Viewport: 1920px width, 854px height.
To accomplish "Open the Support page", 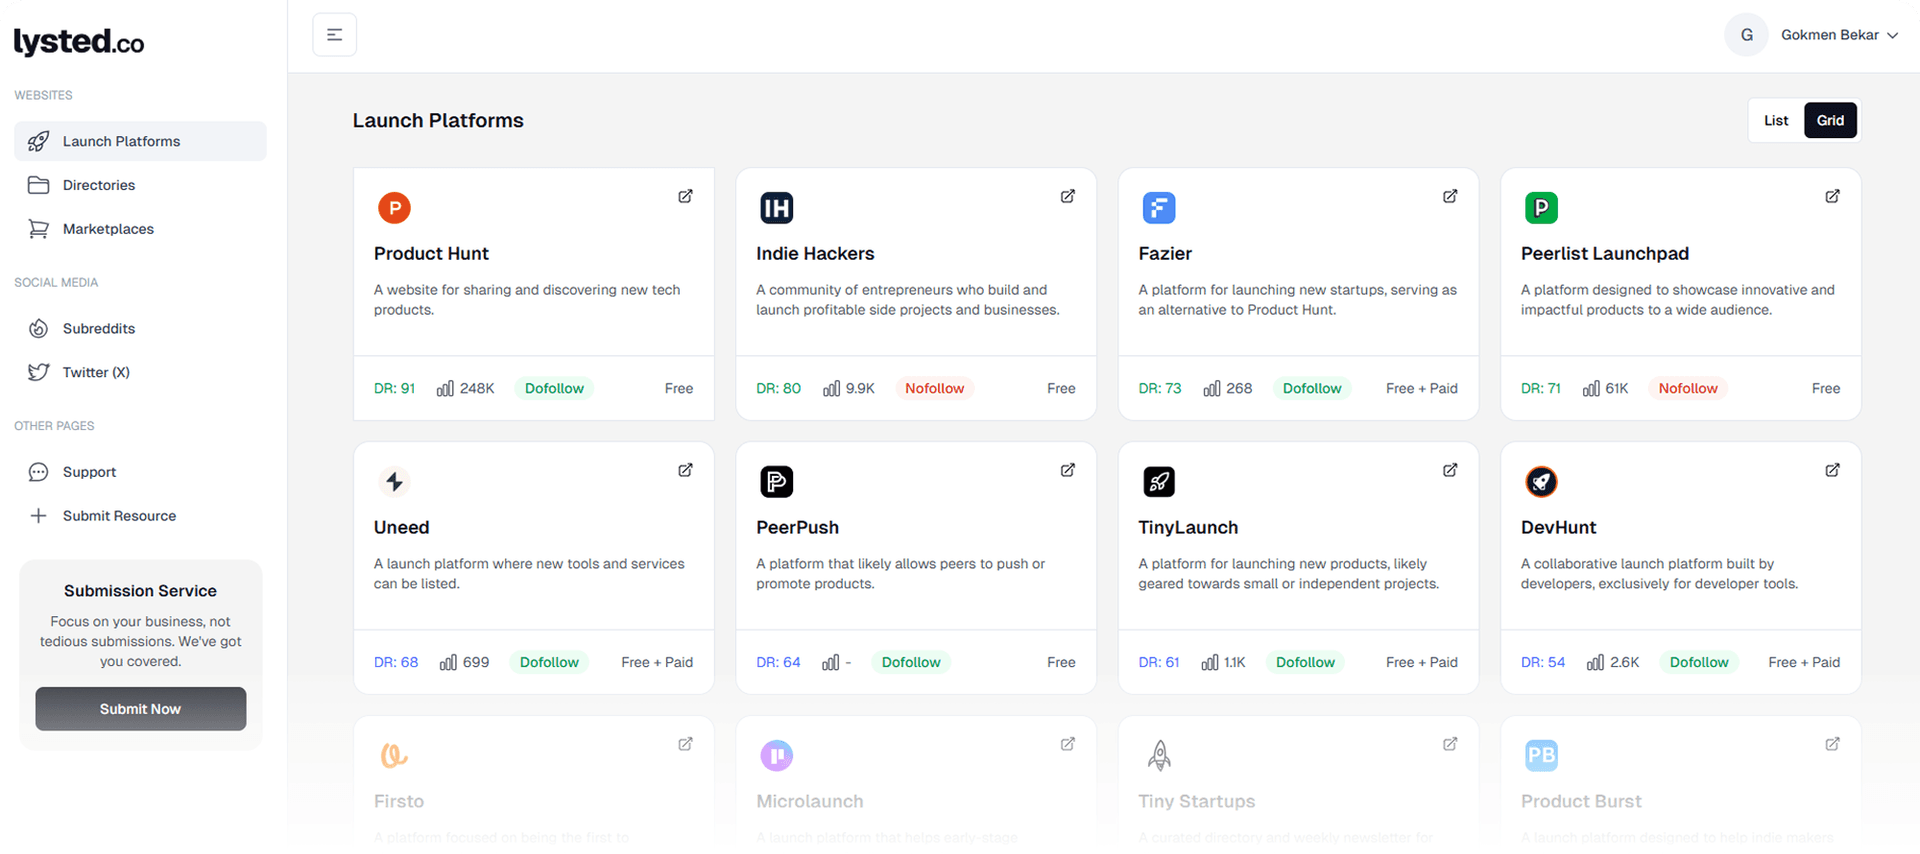I will tap(89, 472).
